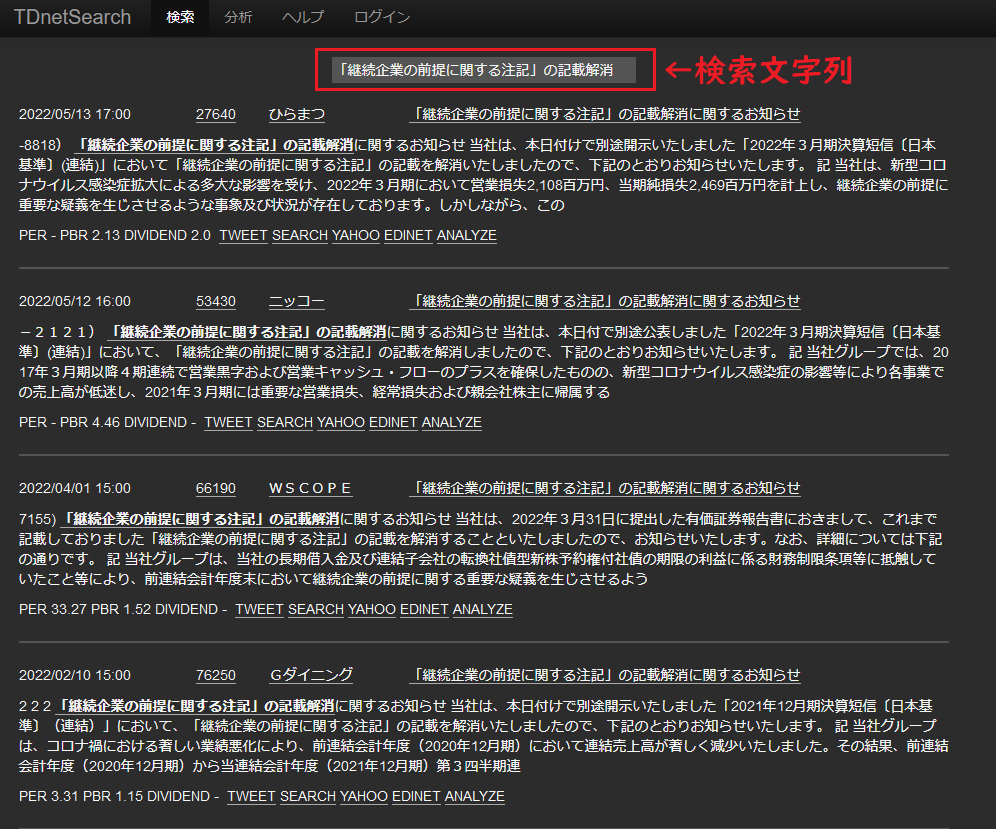
Task: Click TWEET link for ひらまつ entry
Action: point(243,235)
